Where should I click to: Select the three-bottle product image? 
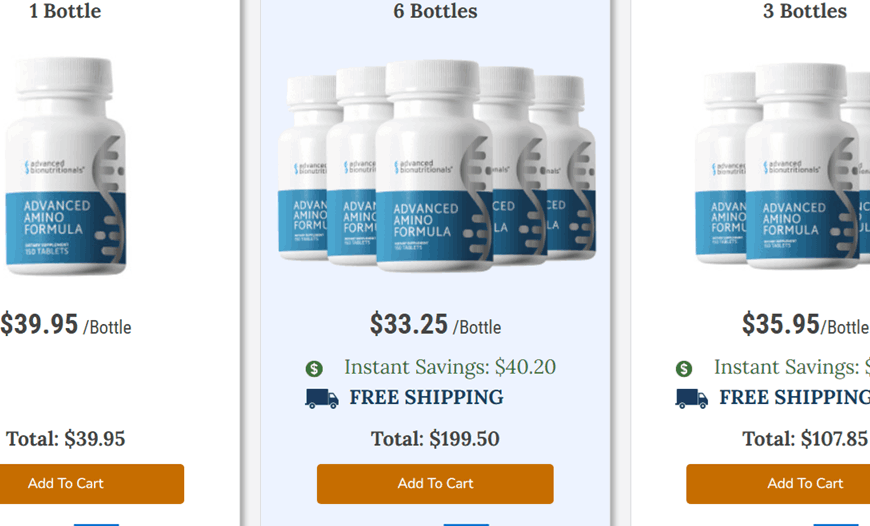click(782, 166)
